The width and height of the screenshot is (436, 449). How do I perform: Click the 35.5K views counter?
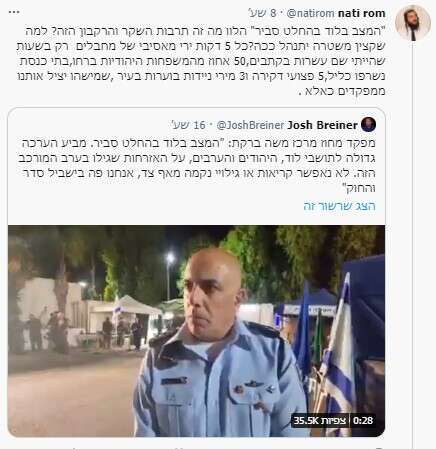coord(320,421)
